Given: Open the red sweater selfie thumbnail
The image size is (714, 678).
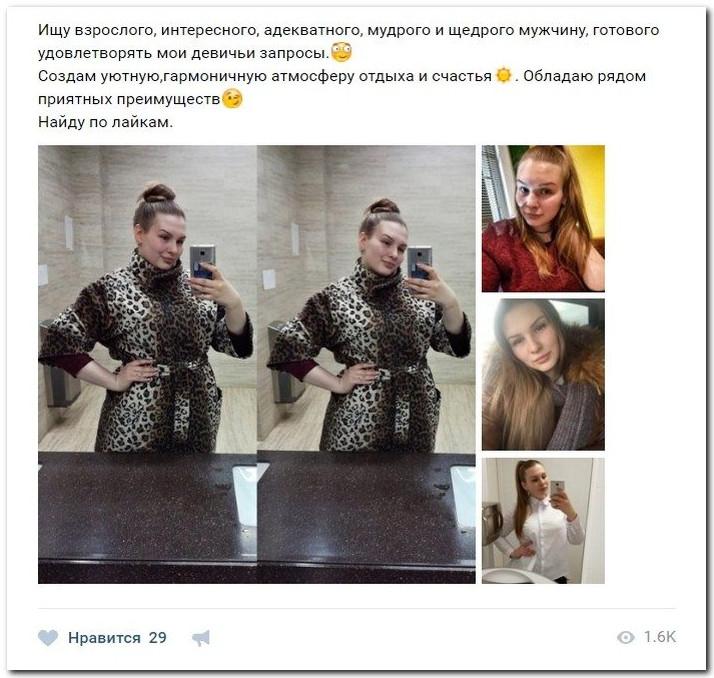Looking at the screenshot, I should [x=543, y=219].
